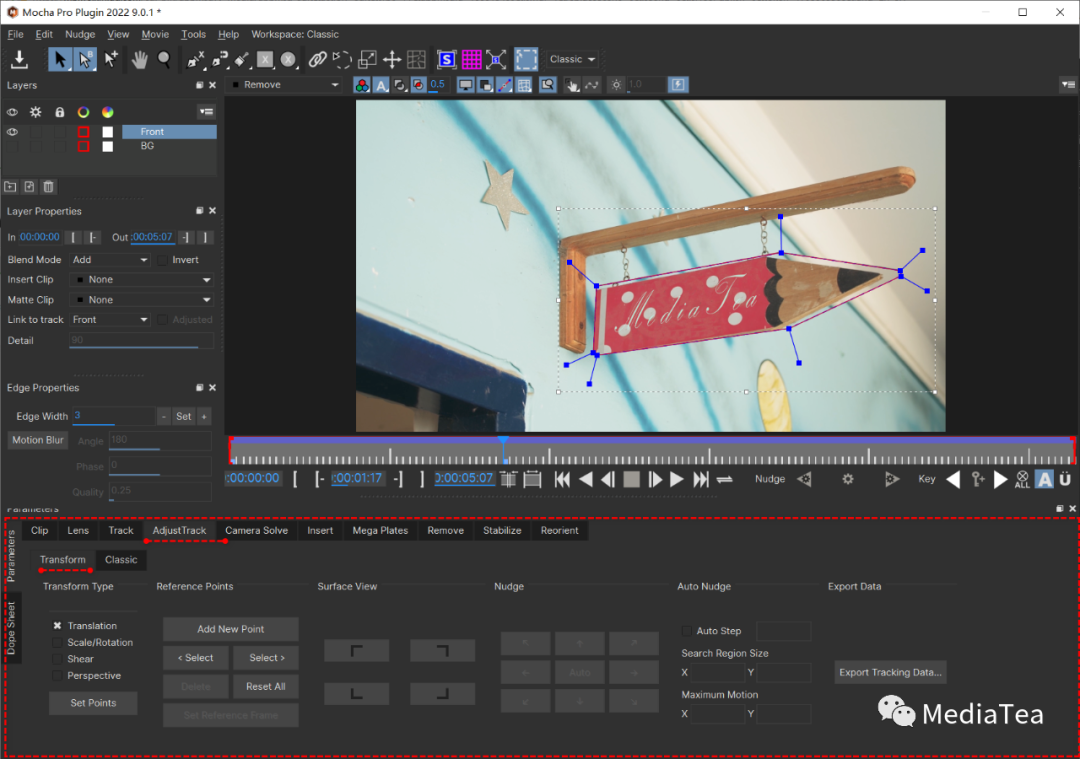Click the Save project download icon
Screen dimensions: 1080x759
(x=19, y=59)
